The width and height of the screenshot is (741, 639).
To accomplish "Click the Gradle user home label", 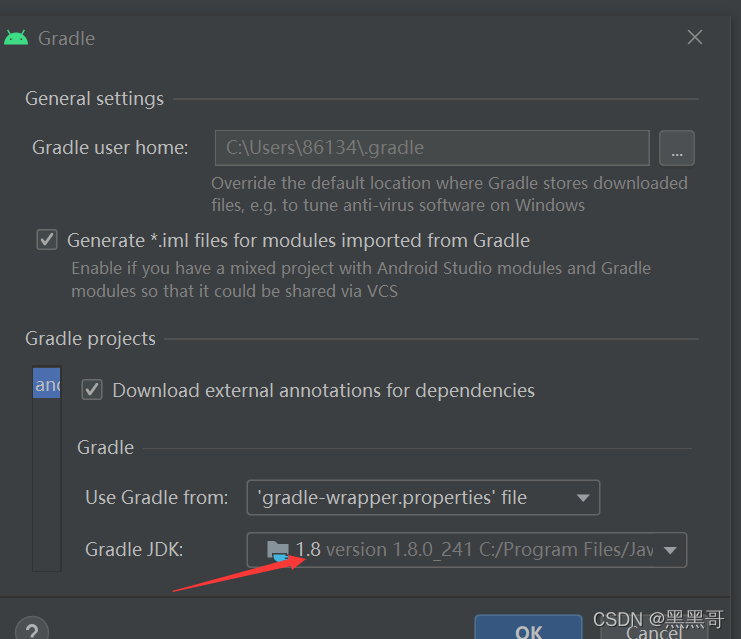I will pos(110,147).
